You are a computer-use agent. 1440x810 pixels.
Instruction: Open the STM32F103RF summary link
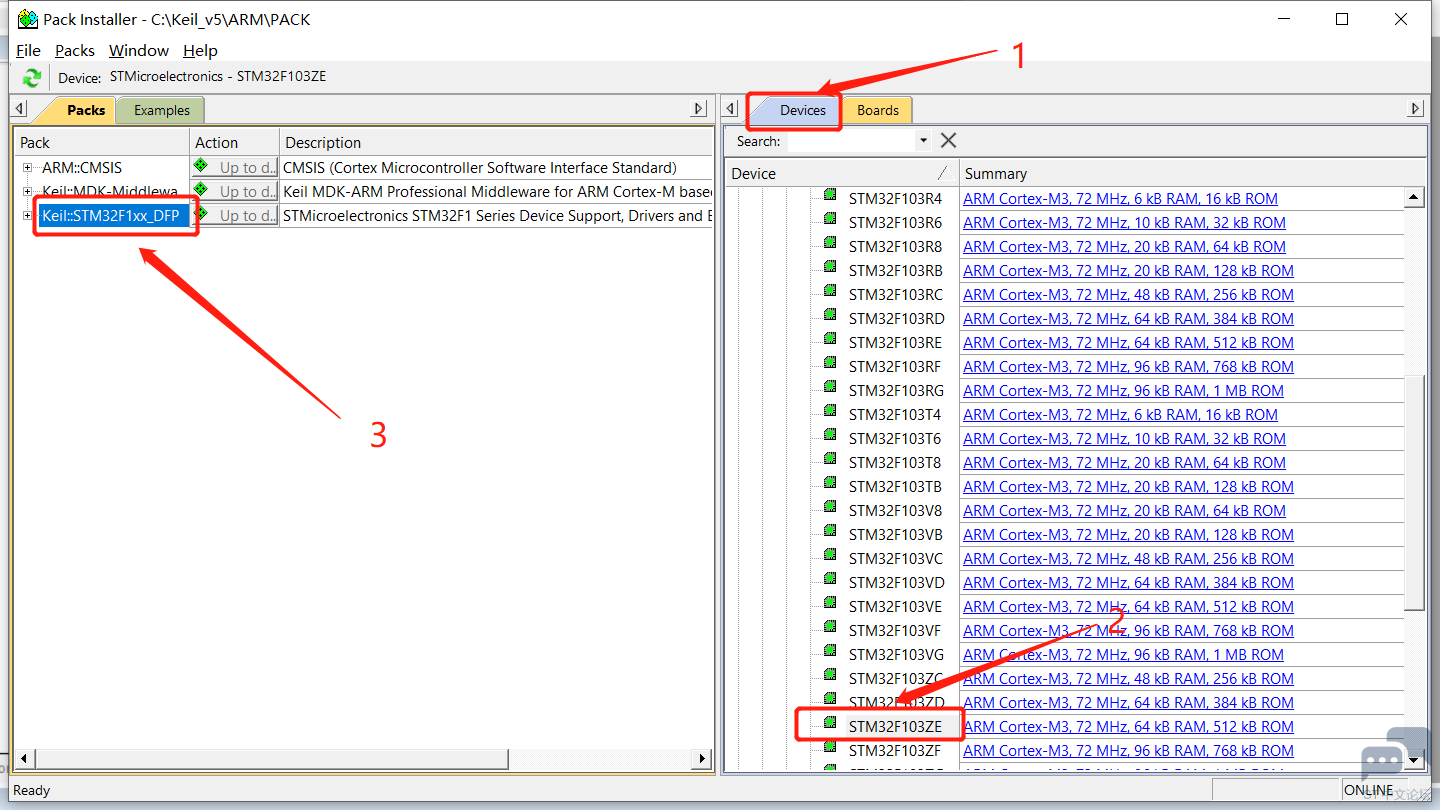click(1128, 367)
